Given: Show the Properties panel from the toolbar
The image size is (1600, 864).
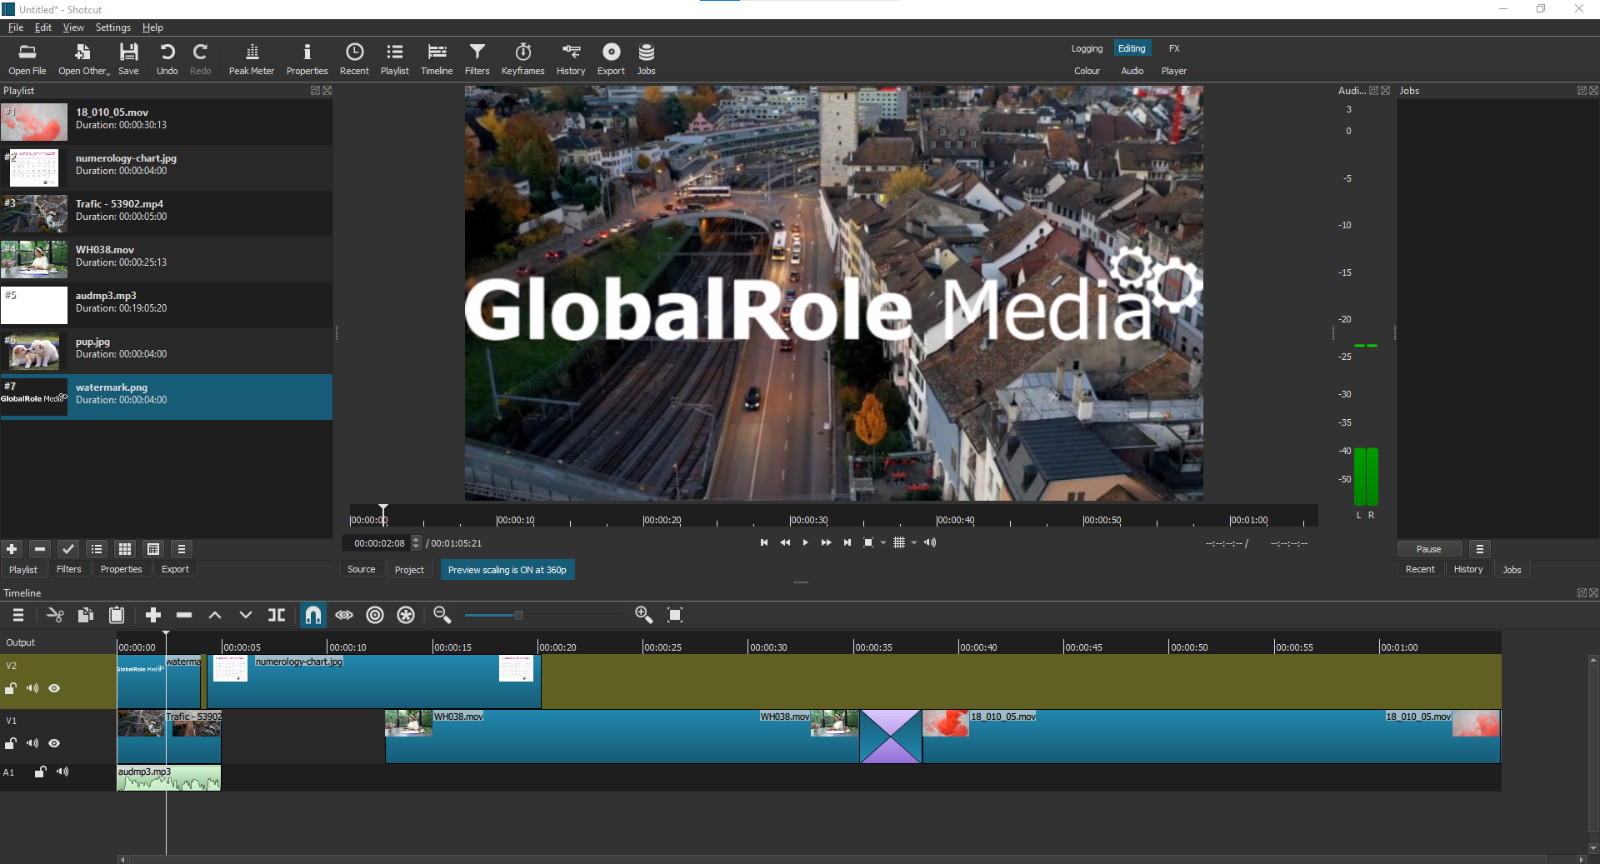Looking at the screenshot, I should pyautogui.click(x=307, y=59).
